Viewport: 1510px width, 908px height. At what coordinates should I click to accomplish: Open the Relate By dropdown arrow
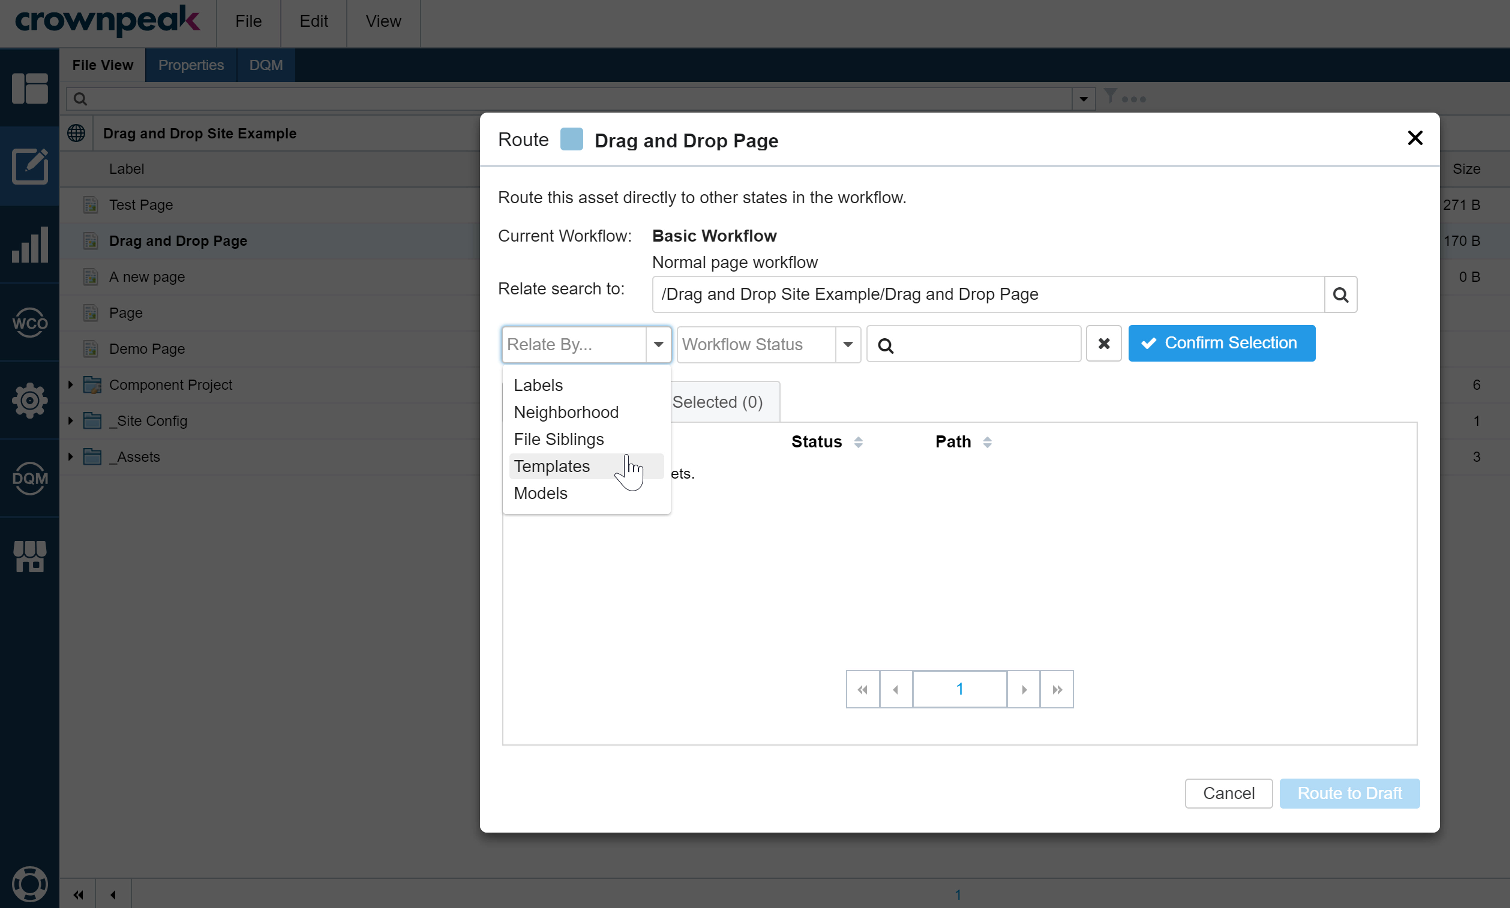point(659,344)
